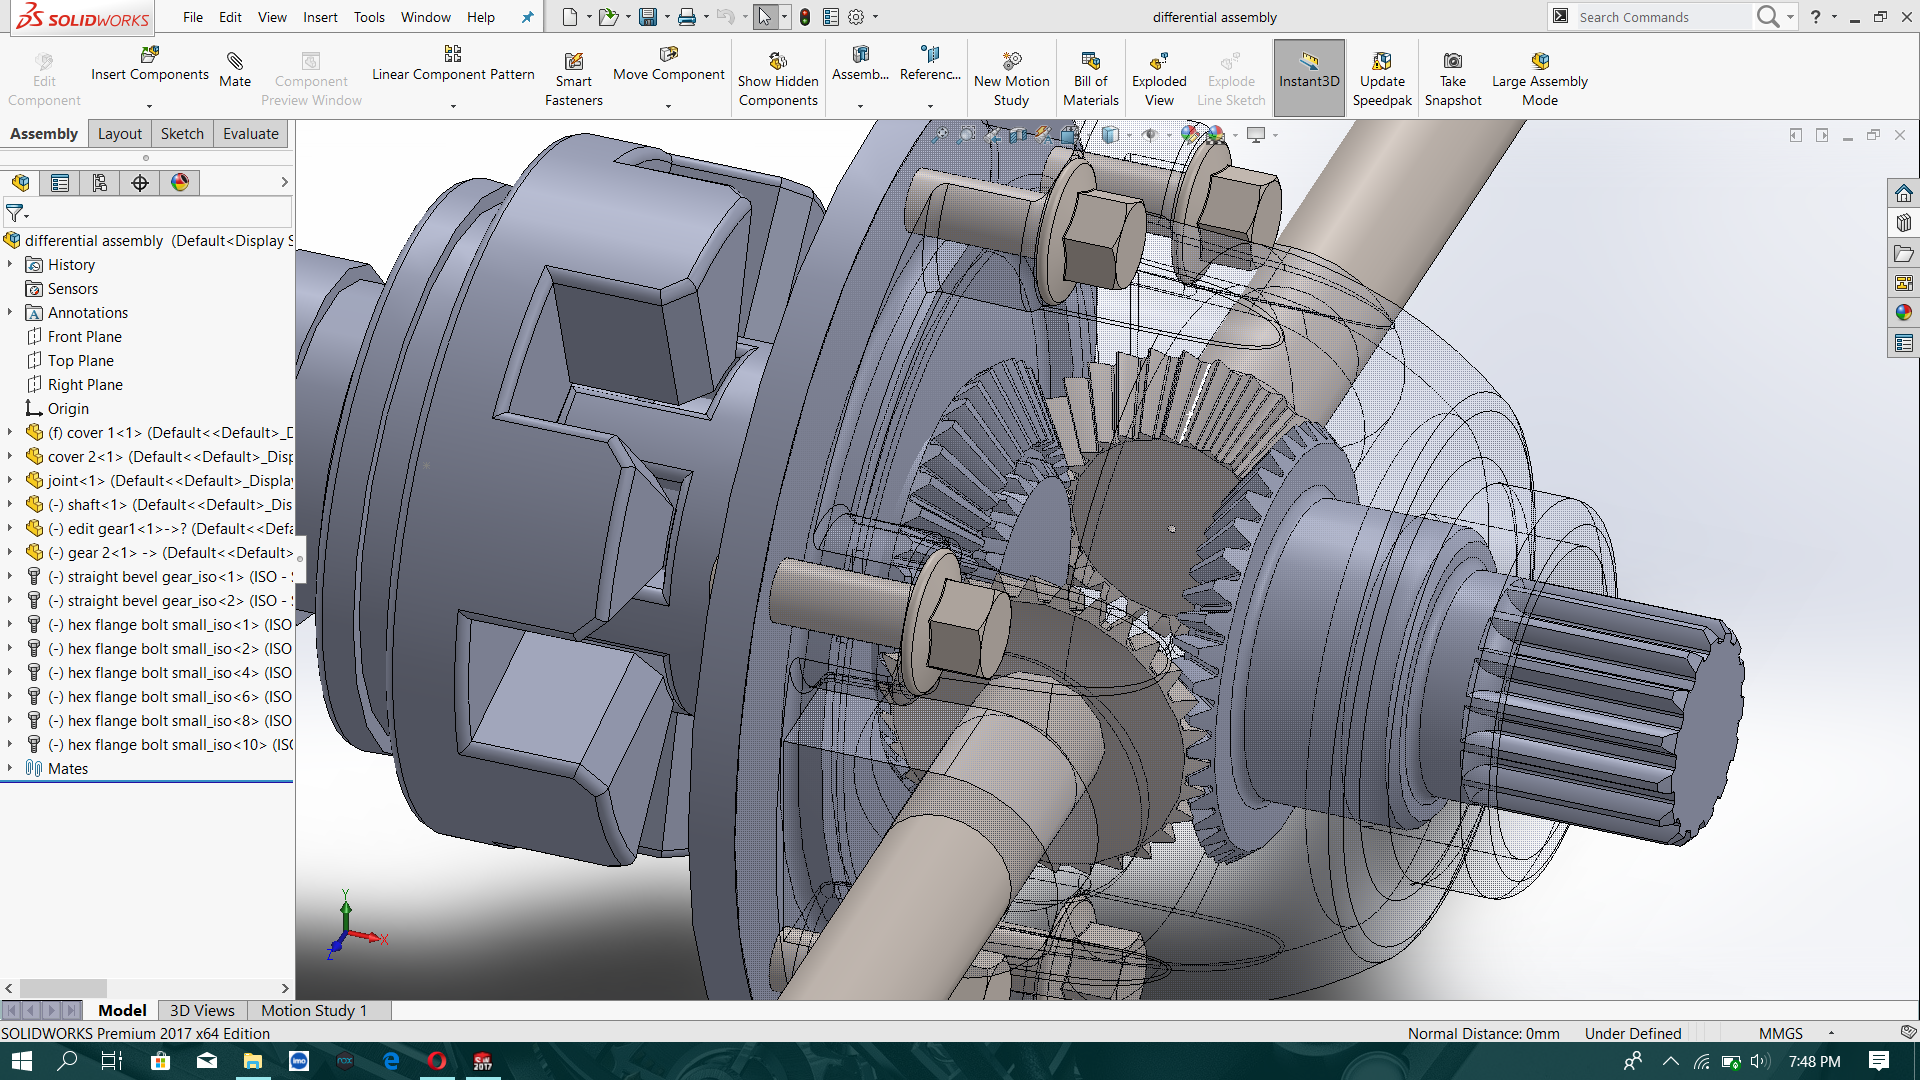Open the ConfigurationManager tab icon

tap(100, 183)
